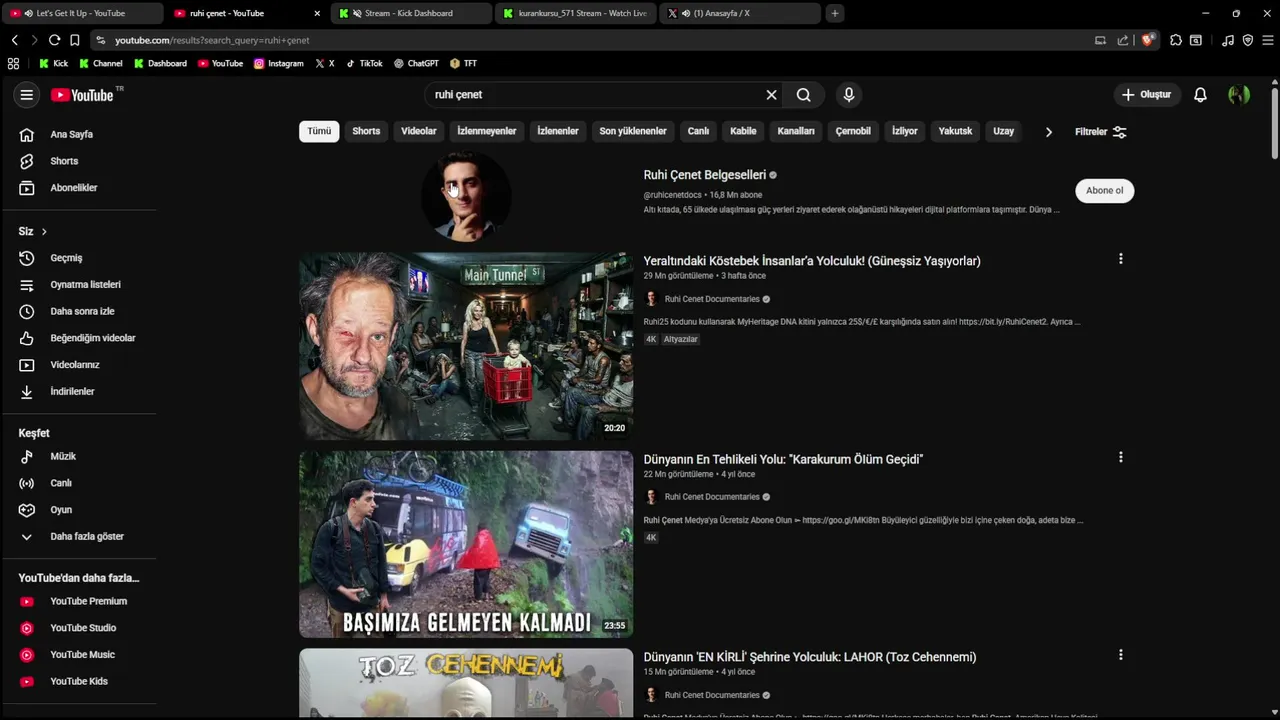Open Yeraltındaki Köstebek İnsanlar video title
The image size is (1280, 720).
coord(812,261)
